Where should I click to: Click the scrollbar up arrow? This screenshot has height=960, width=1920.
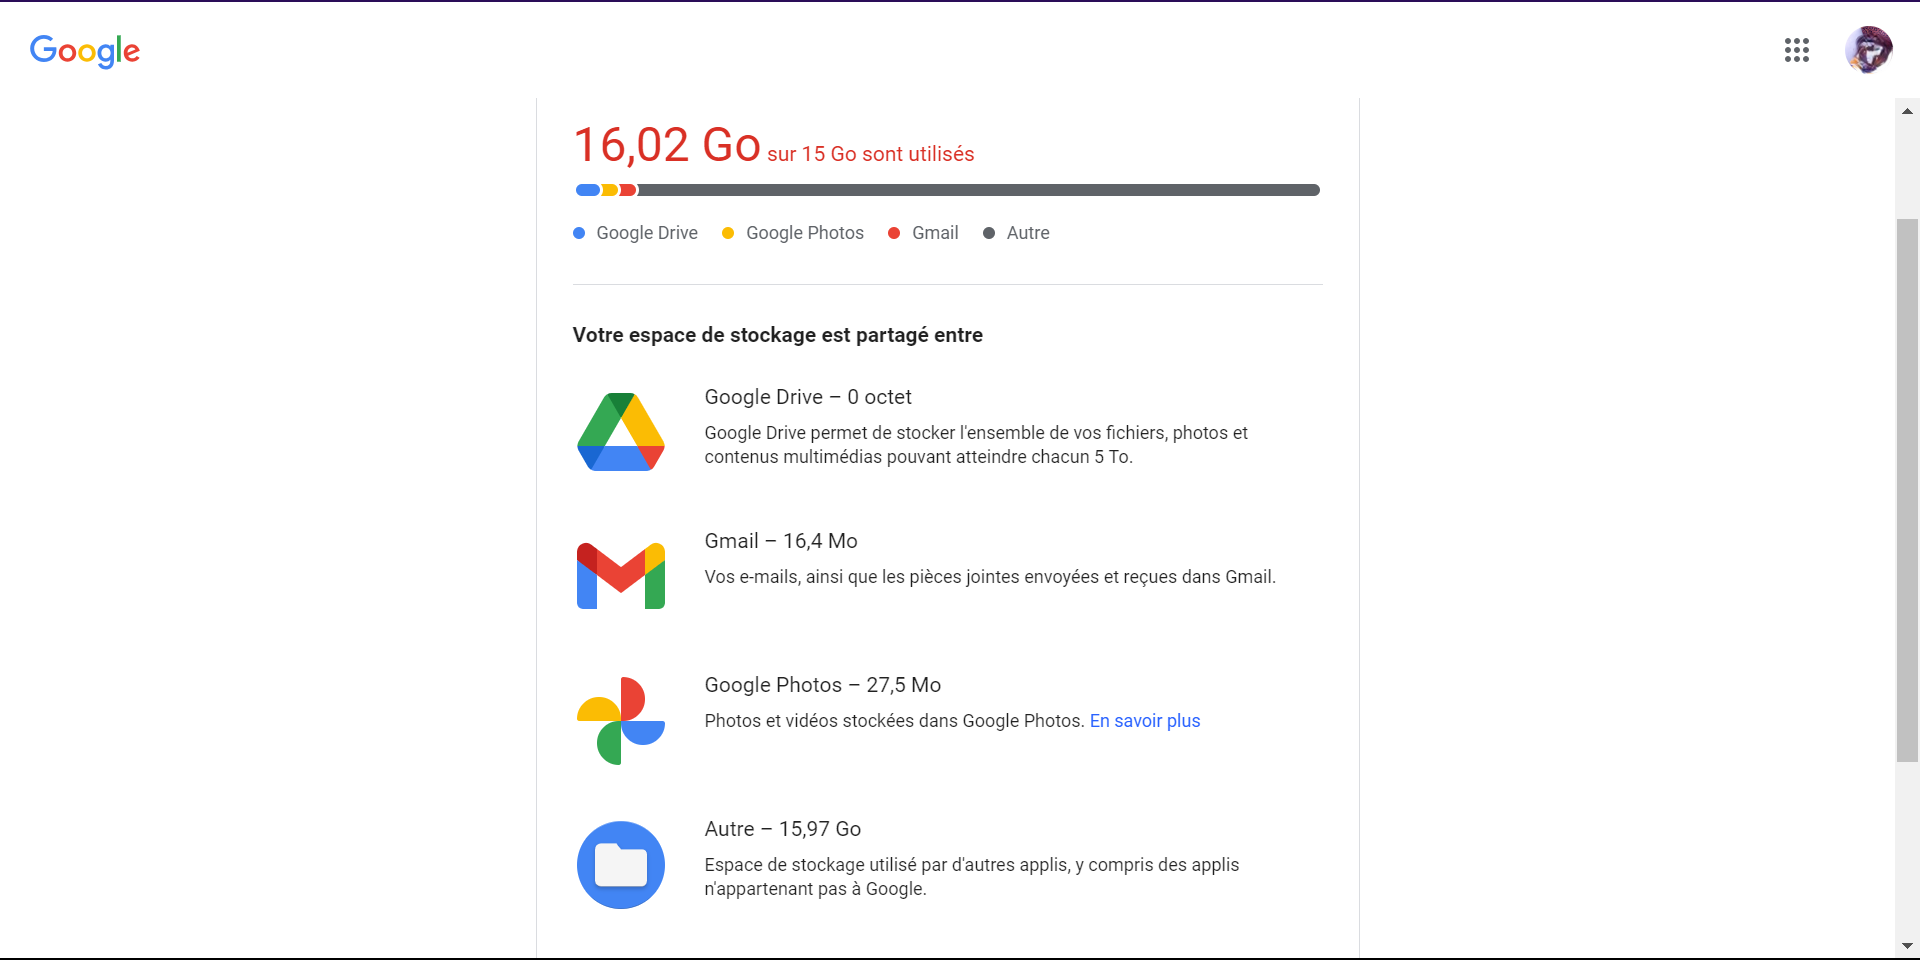1907,111
